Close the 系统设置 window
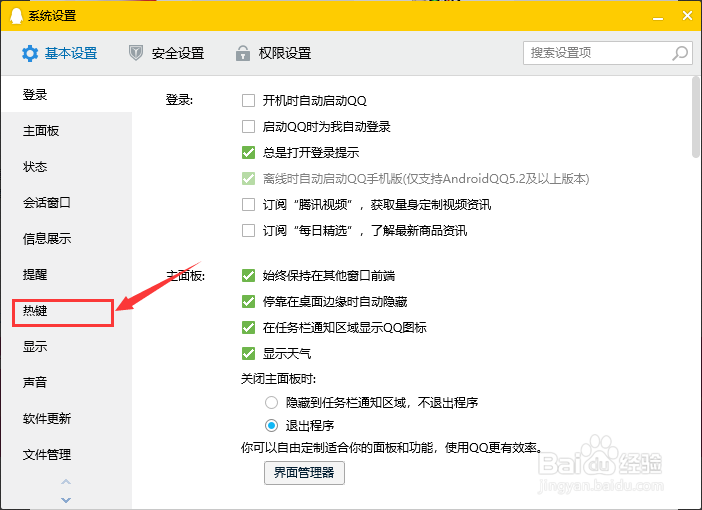This screenshot has width=702, height=510. point(687,16)
